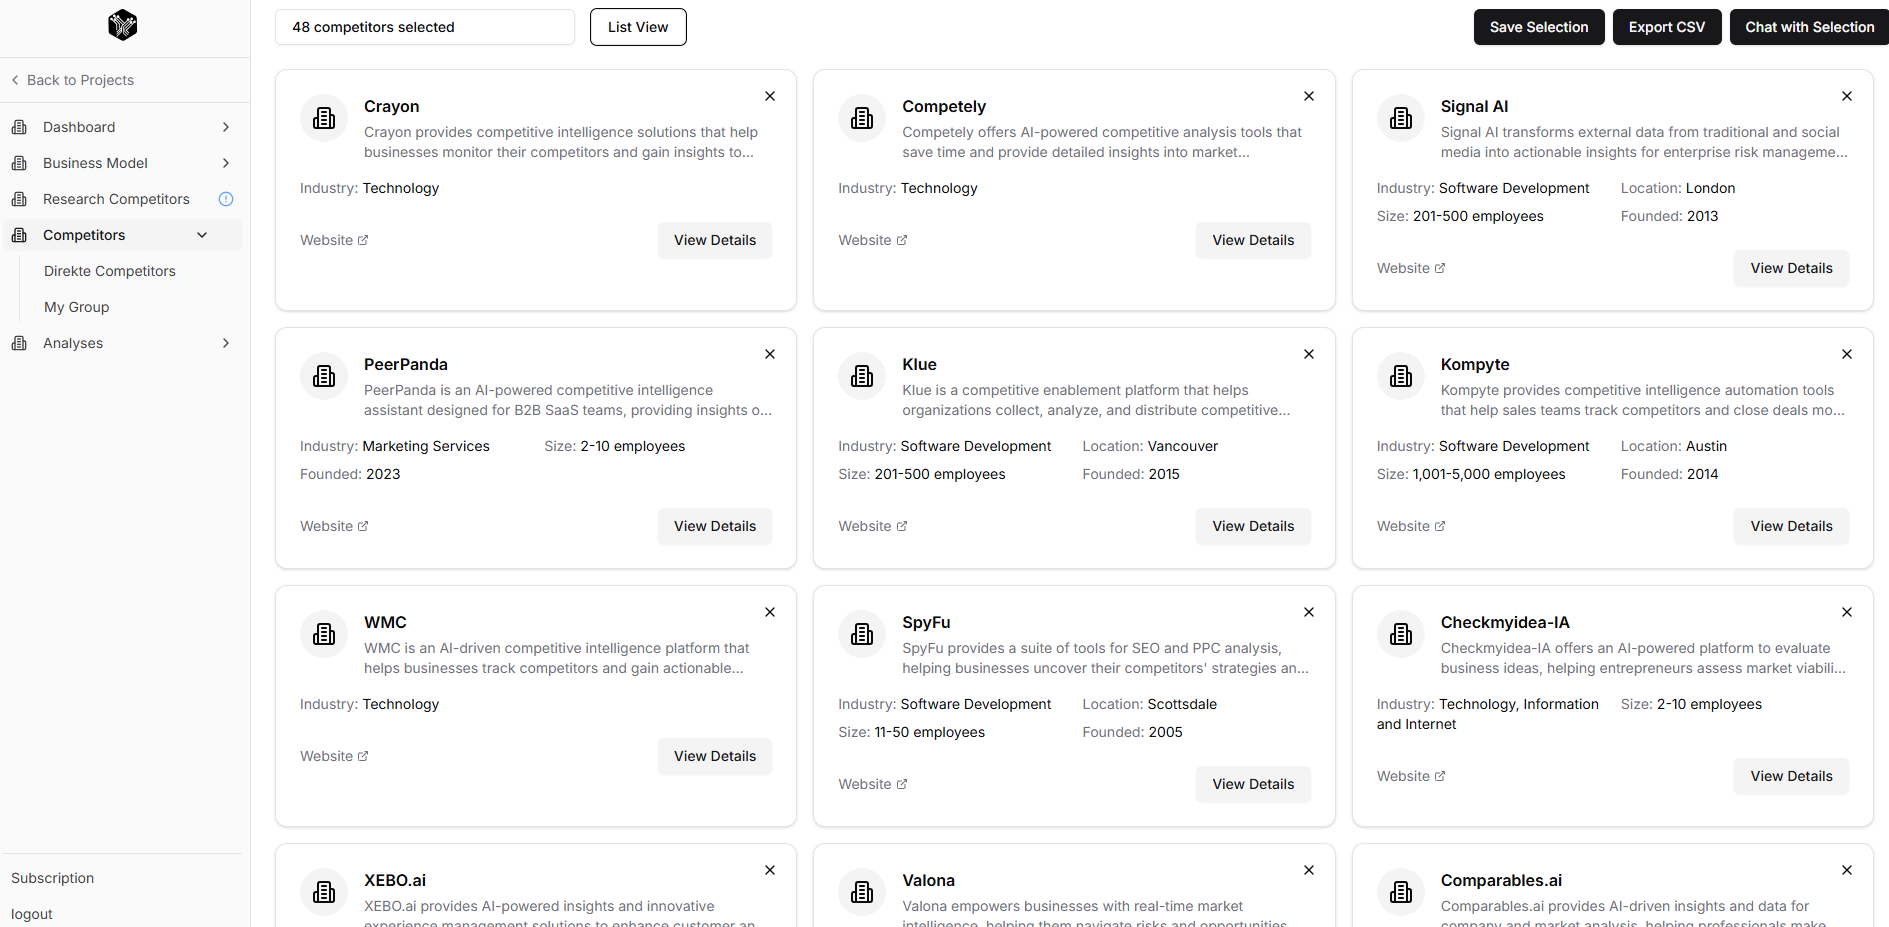
Task: Close the Checkmyidea-IA card
Action: tap(1846, 612)
